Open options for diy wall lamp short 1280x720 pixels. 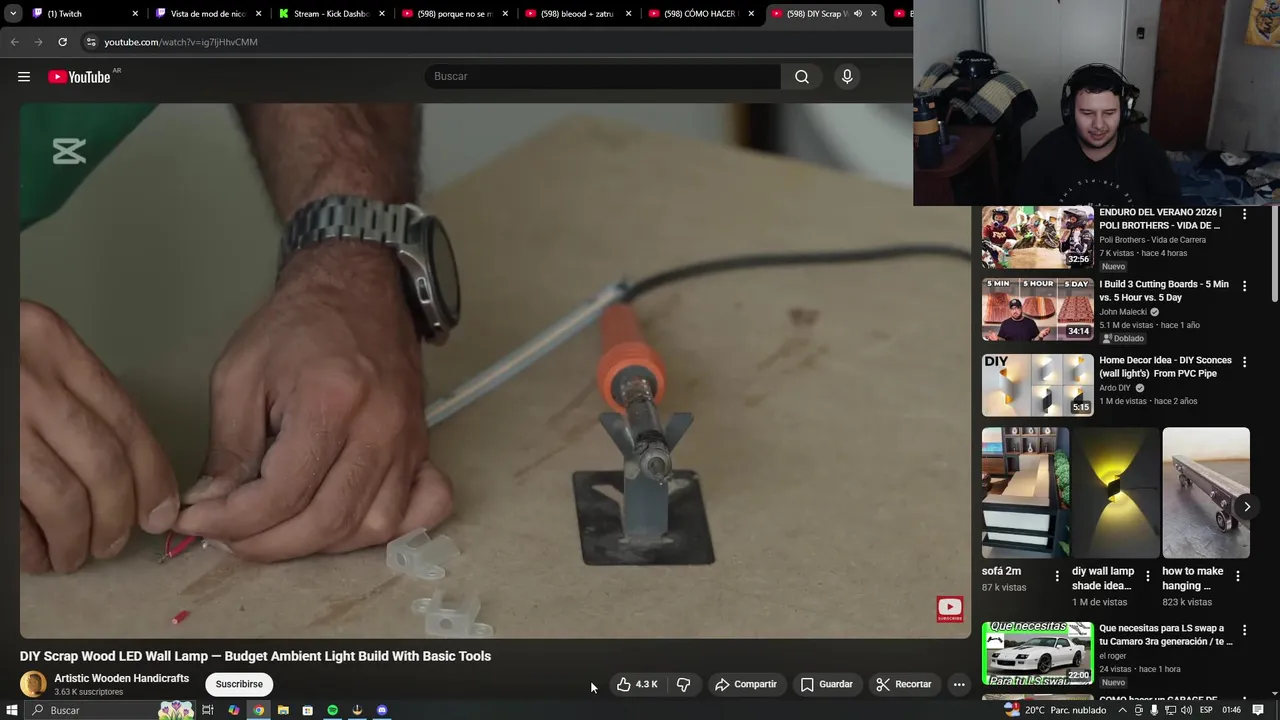[1148, 576]
